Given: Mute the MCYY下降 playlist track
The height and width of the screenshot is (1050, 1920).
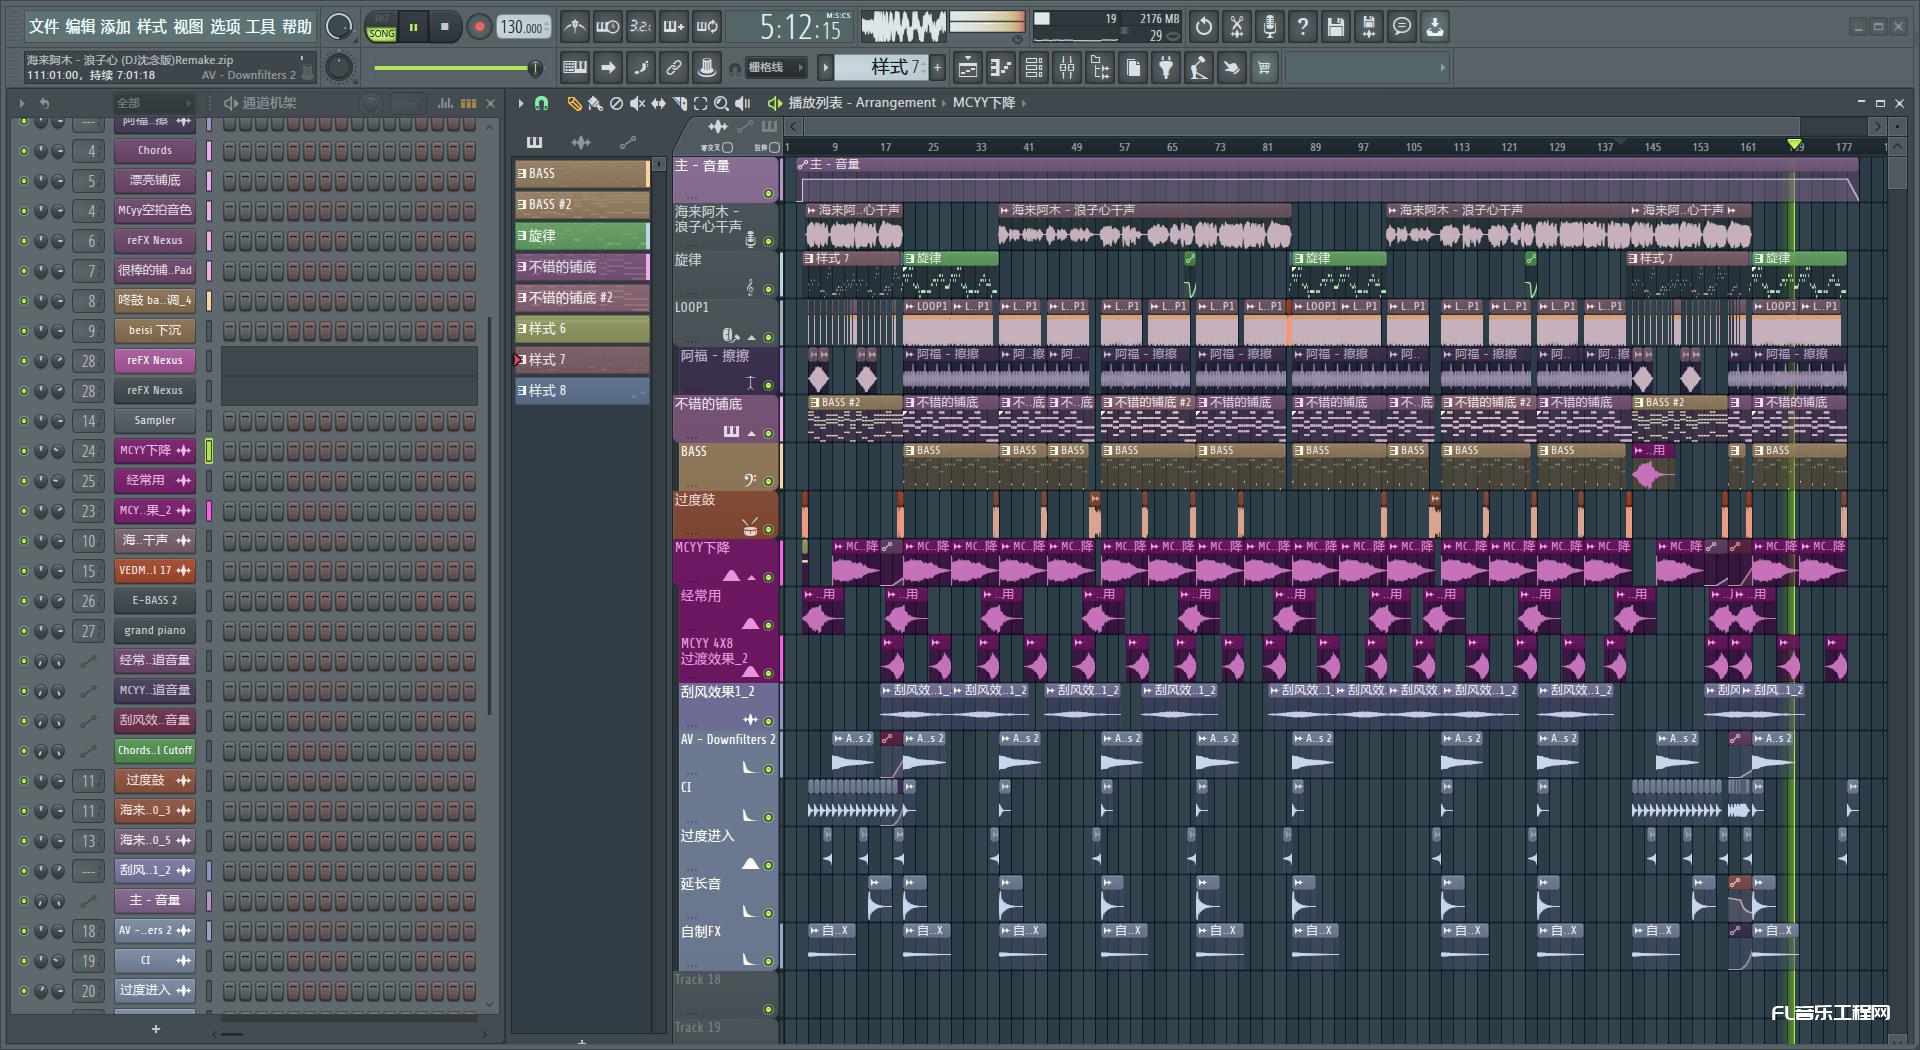Looking at the screenshot, I should [x=768, y=577].
